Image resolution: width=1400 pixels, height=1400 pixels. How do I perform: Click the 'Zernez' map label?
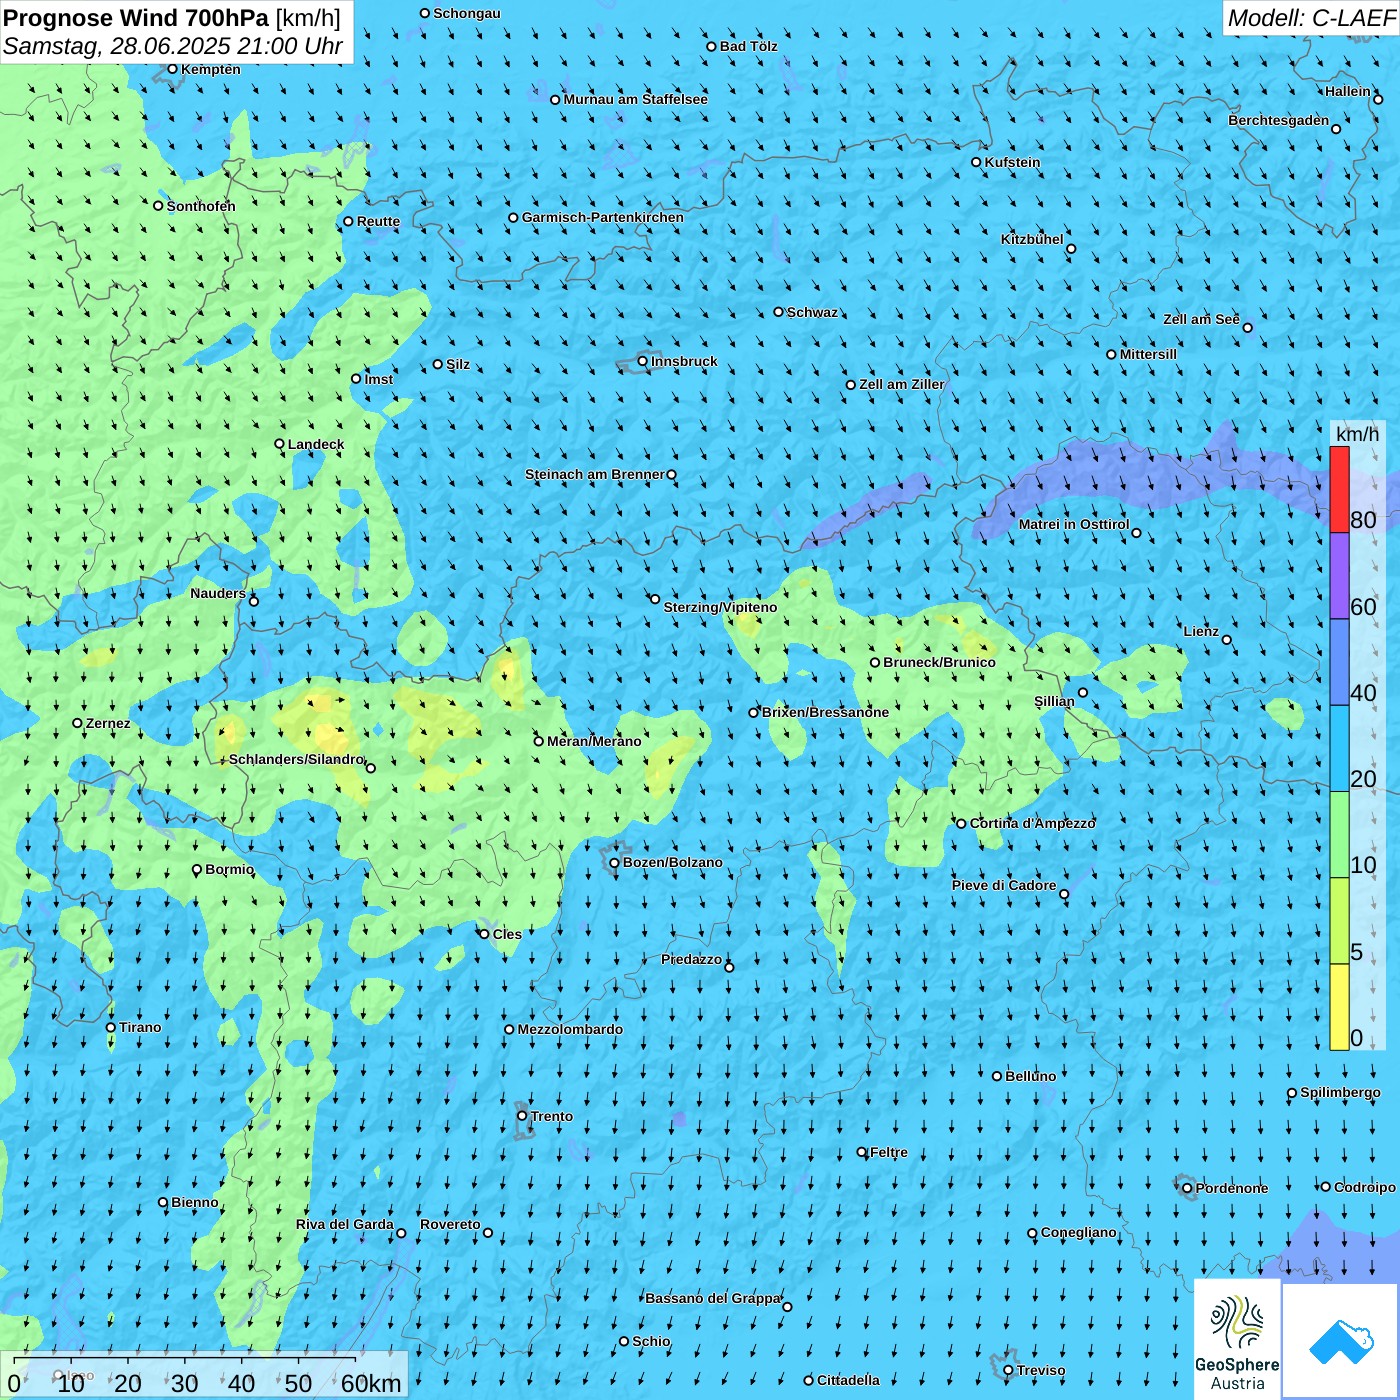tap(108, 723)
